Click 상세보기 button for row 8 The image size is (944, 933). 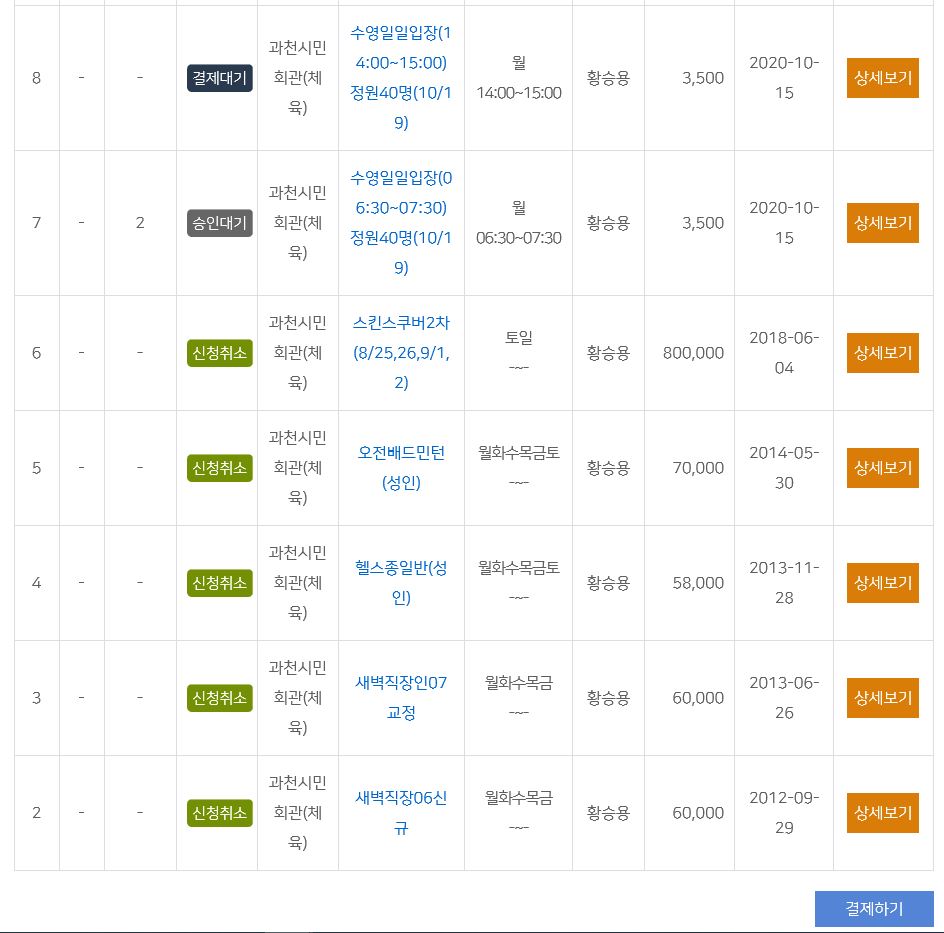pyautogui.click(x=882, y=78)
